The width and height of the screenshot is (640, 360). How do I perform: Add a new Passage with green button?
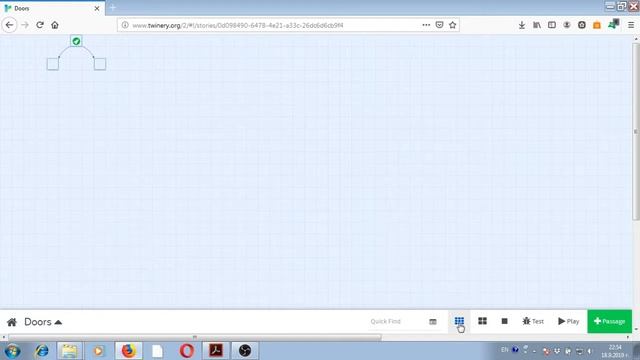tap(609, 322)
